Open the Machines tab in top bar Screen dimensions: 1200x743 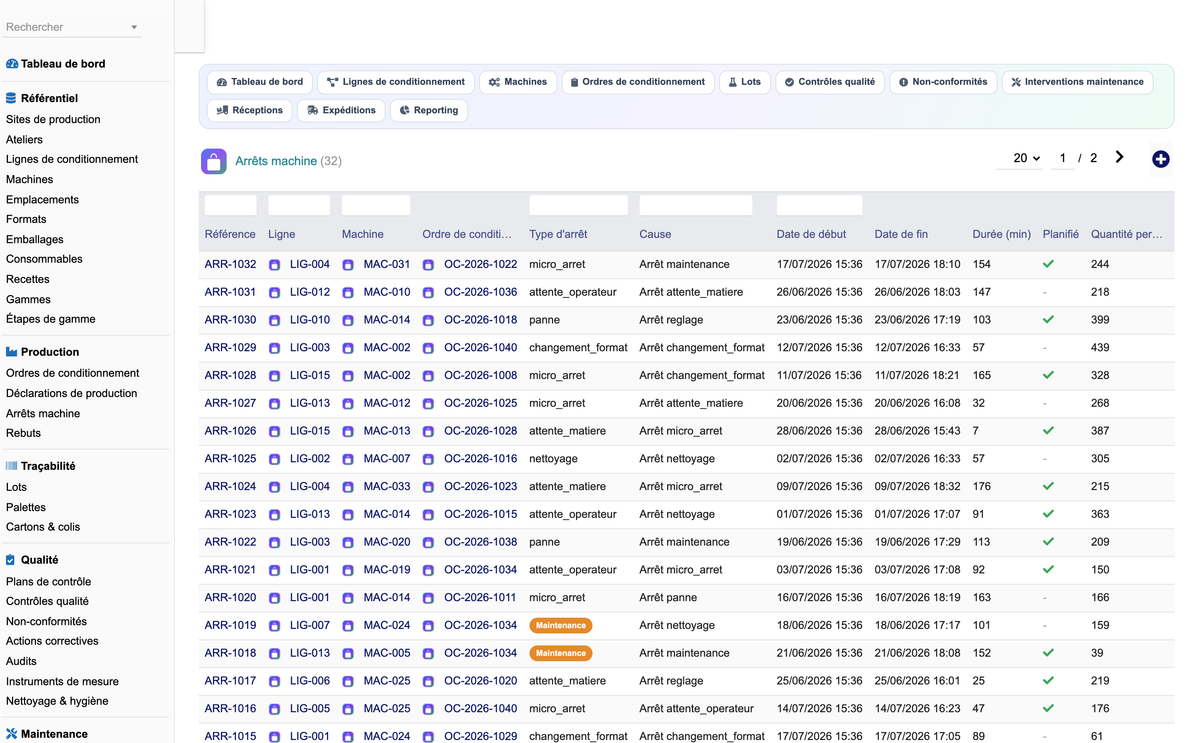518,82
